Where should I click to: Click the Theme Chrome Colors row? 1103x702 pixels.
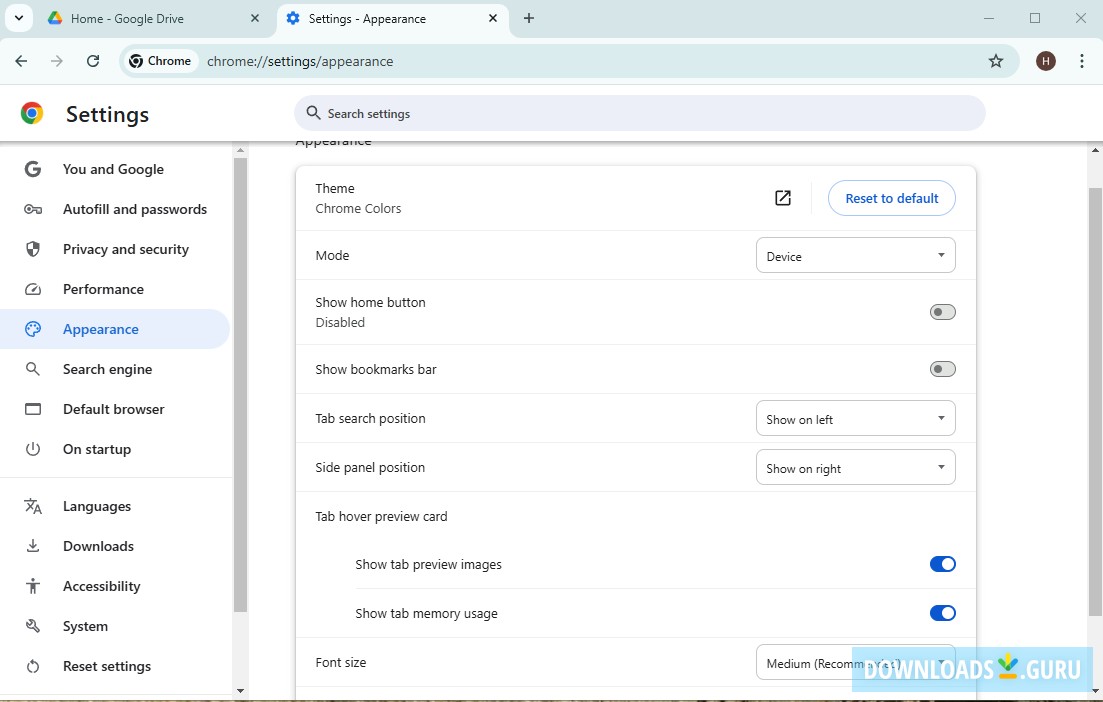tap(636, 198)
